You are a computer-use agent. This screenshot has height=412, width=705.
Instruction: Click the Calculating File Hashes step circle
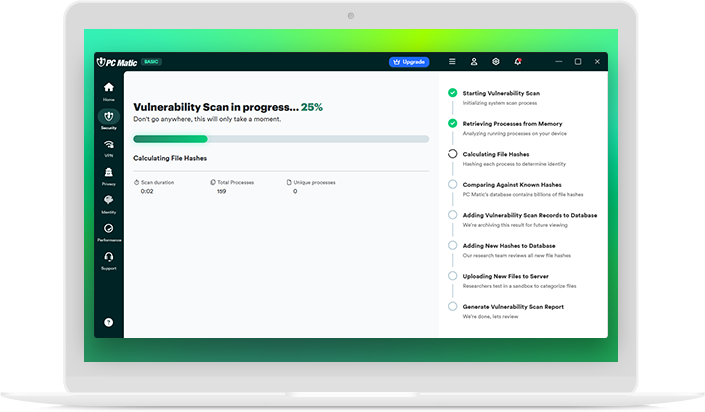pos(452,154)
